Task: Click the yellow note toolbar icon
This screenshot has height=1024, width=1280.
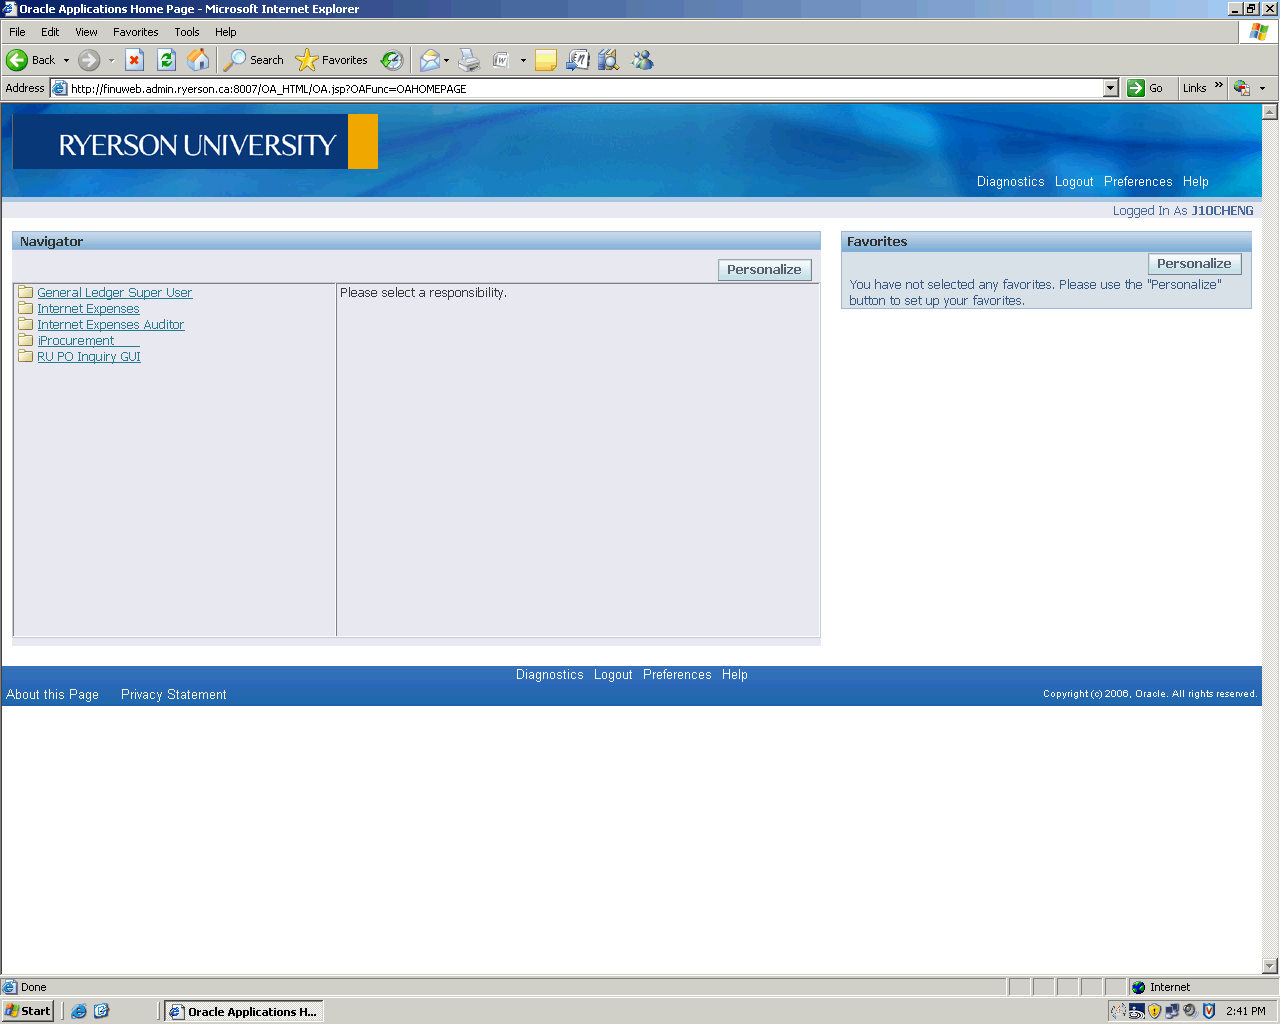Action: 546,60
